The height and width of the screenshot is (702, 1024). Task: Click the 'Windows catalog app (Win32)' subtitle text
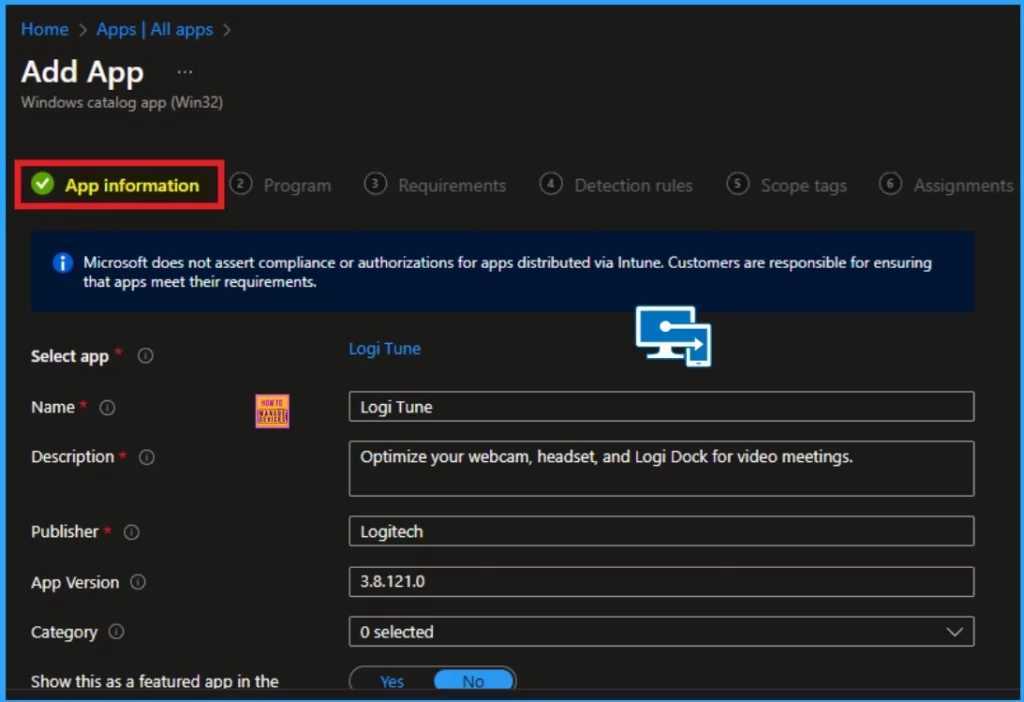pyautogui.click(x=122, y=103)
